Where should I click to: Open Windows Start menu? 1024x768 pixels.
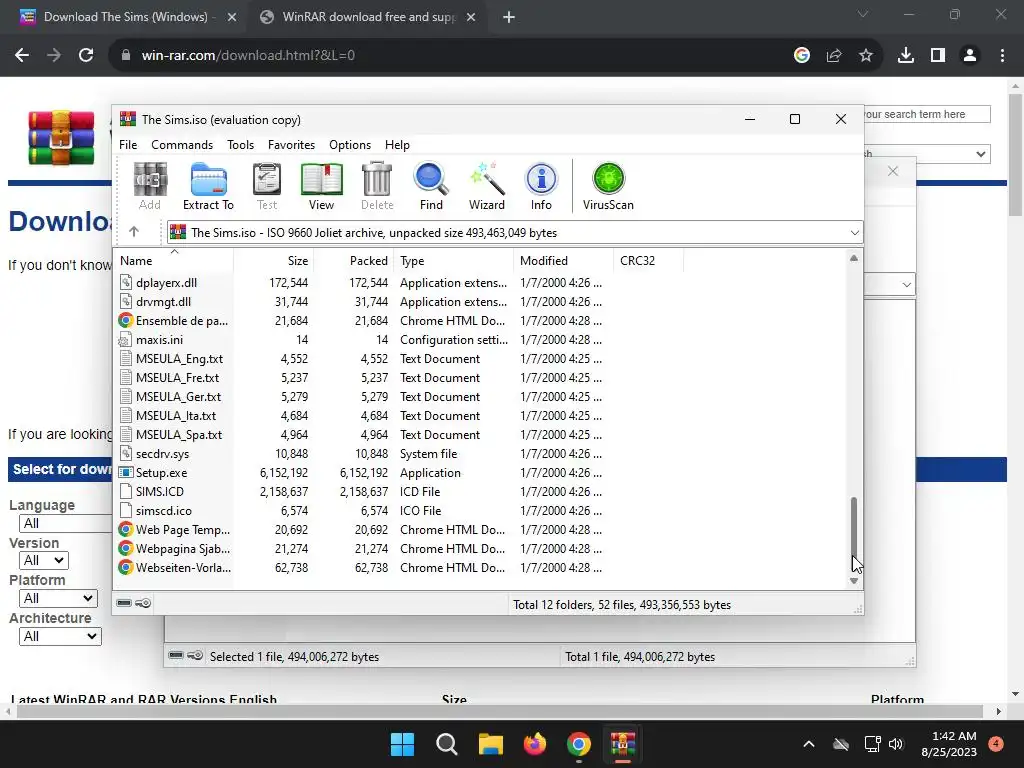pos(402,744)
